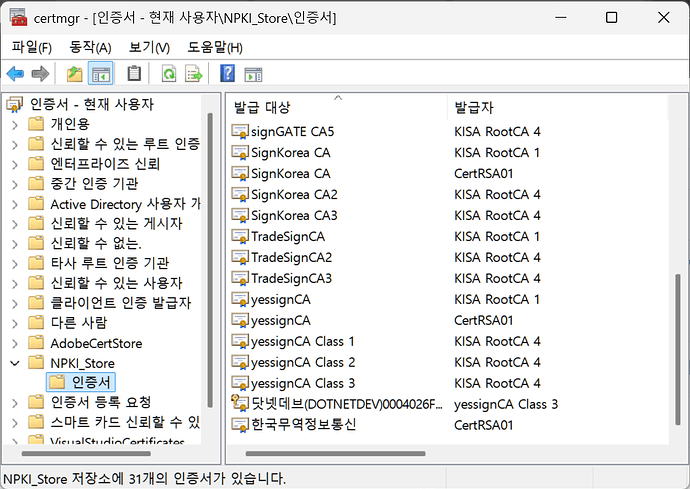Click status bar certificate count text
The image size is (690, 489).
click(144, 478)
